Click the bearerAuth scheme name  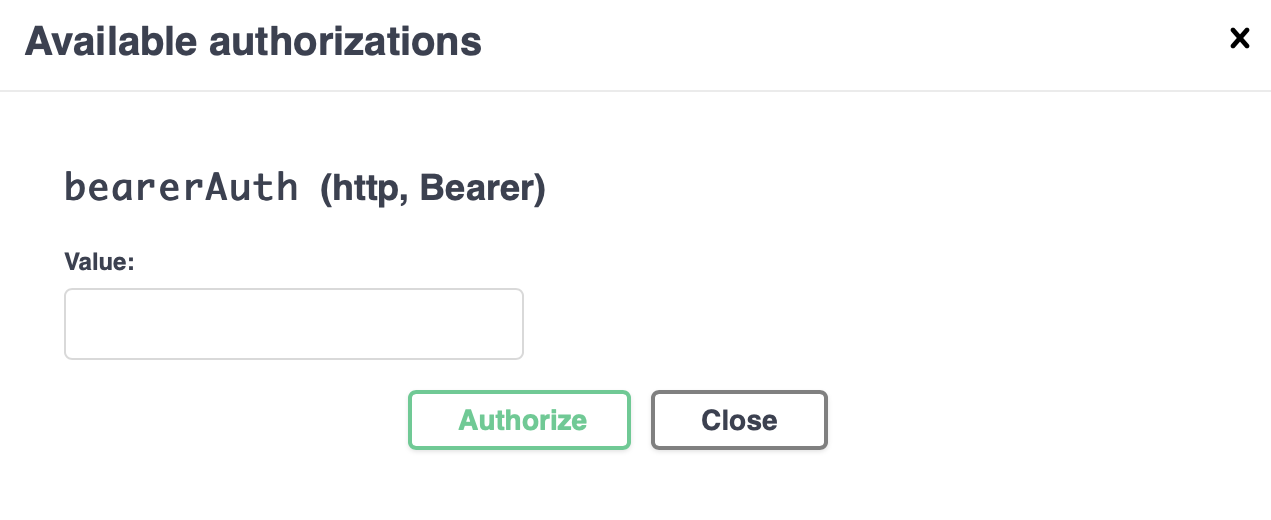tap(181, 187)
